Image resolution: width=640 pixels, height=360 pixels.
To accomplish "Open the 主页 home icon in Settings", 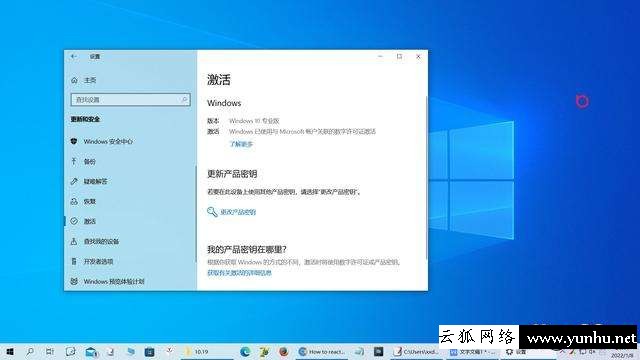I will coord(74,80).
